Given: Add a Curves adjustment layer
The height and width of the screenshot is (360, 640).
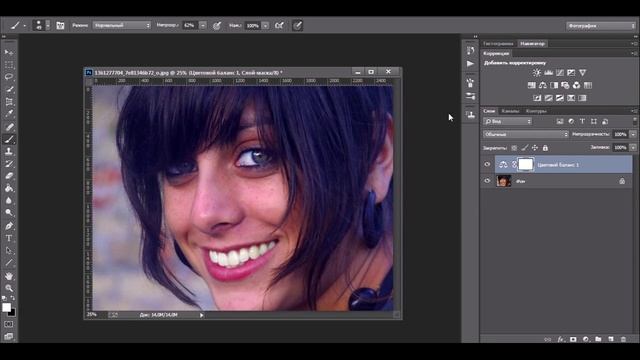Looking at the screenshot, I should (560, 73).
